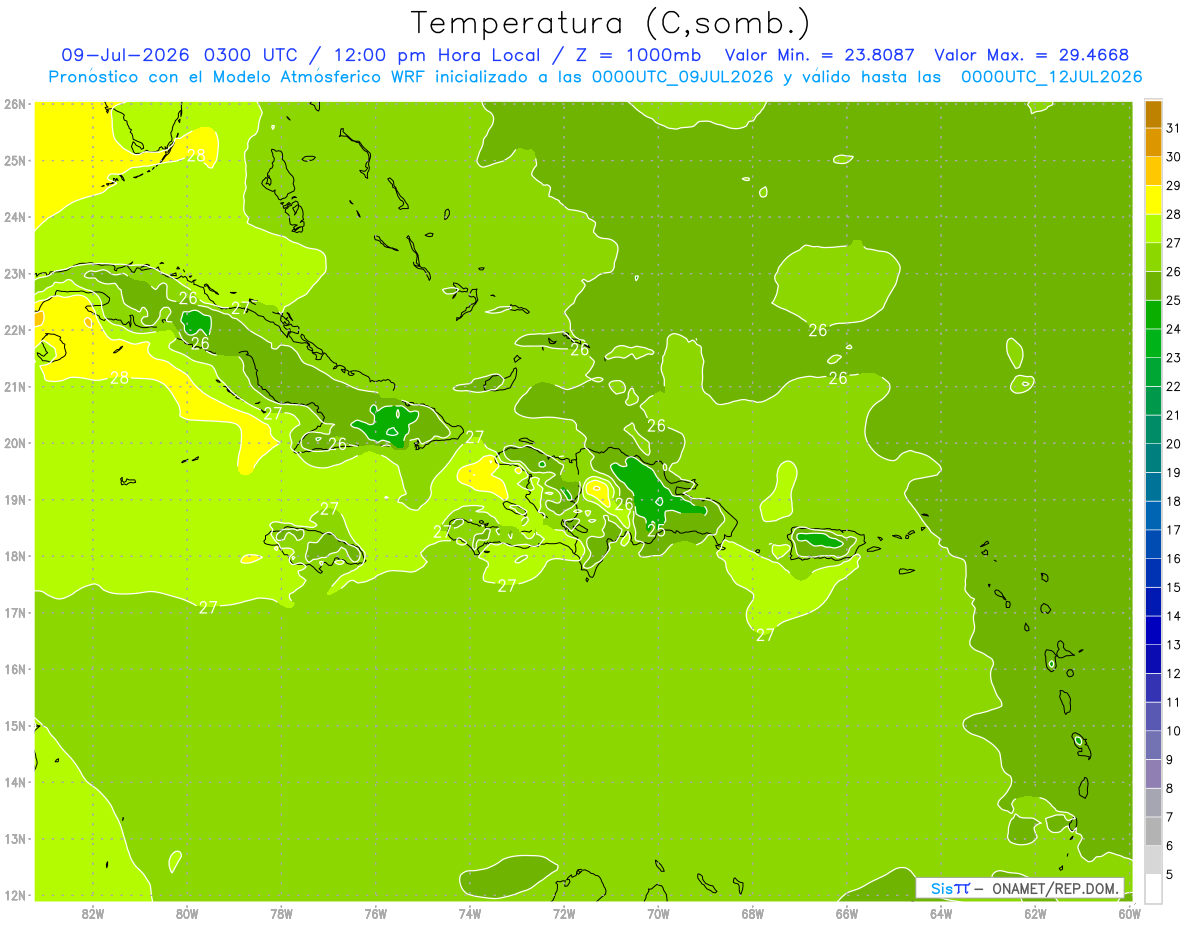This screenshot has width=1200, height=927.
Task: Click the 13N latitude axis label
Action: (x=14, y=838)
